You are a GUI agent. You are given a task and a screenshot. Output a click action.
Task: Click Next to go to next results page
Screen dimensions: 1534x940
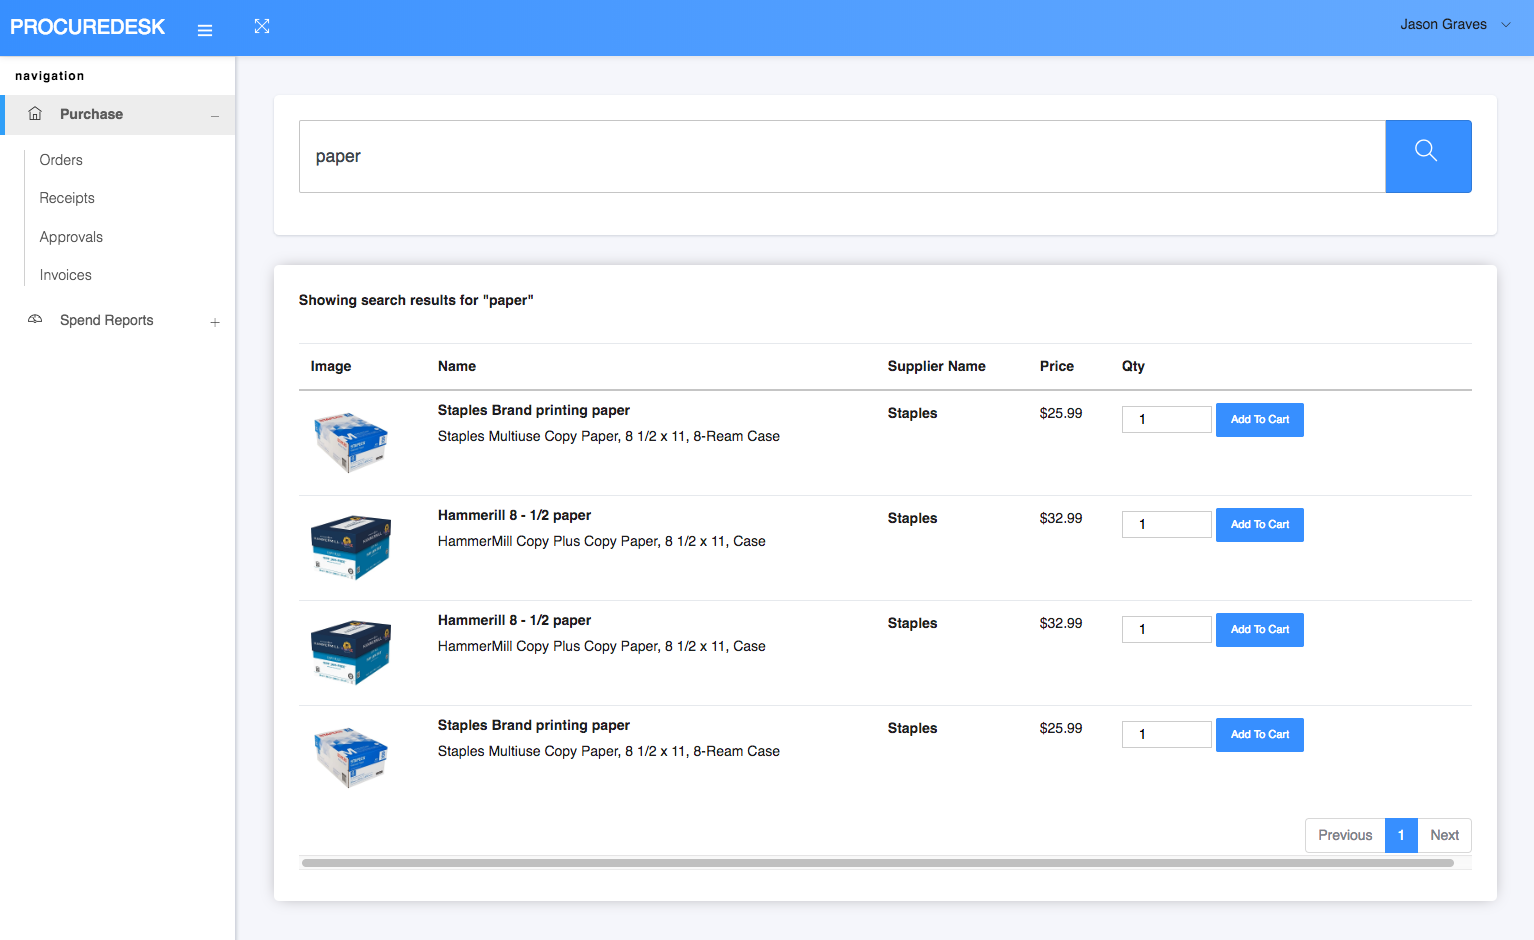coord(1444,835)
